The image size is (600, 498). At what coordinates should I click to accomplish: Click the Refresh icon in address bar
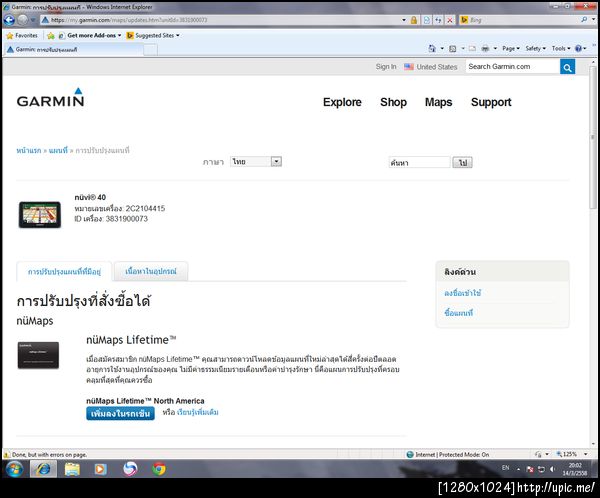point(438,20)
